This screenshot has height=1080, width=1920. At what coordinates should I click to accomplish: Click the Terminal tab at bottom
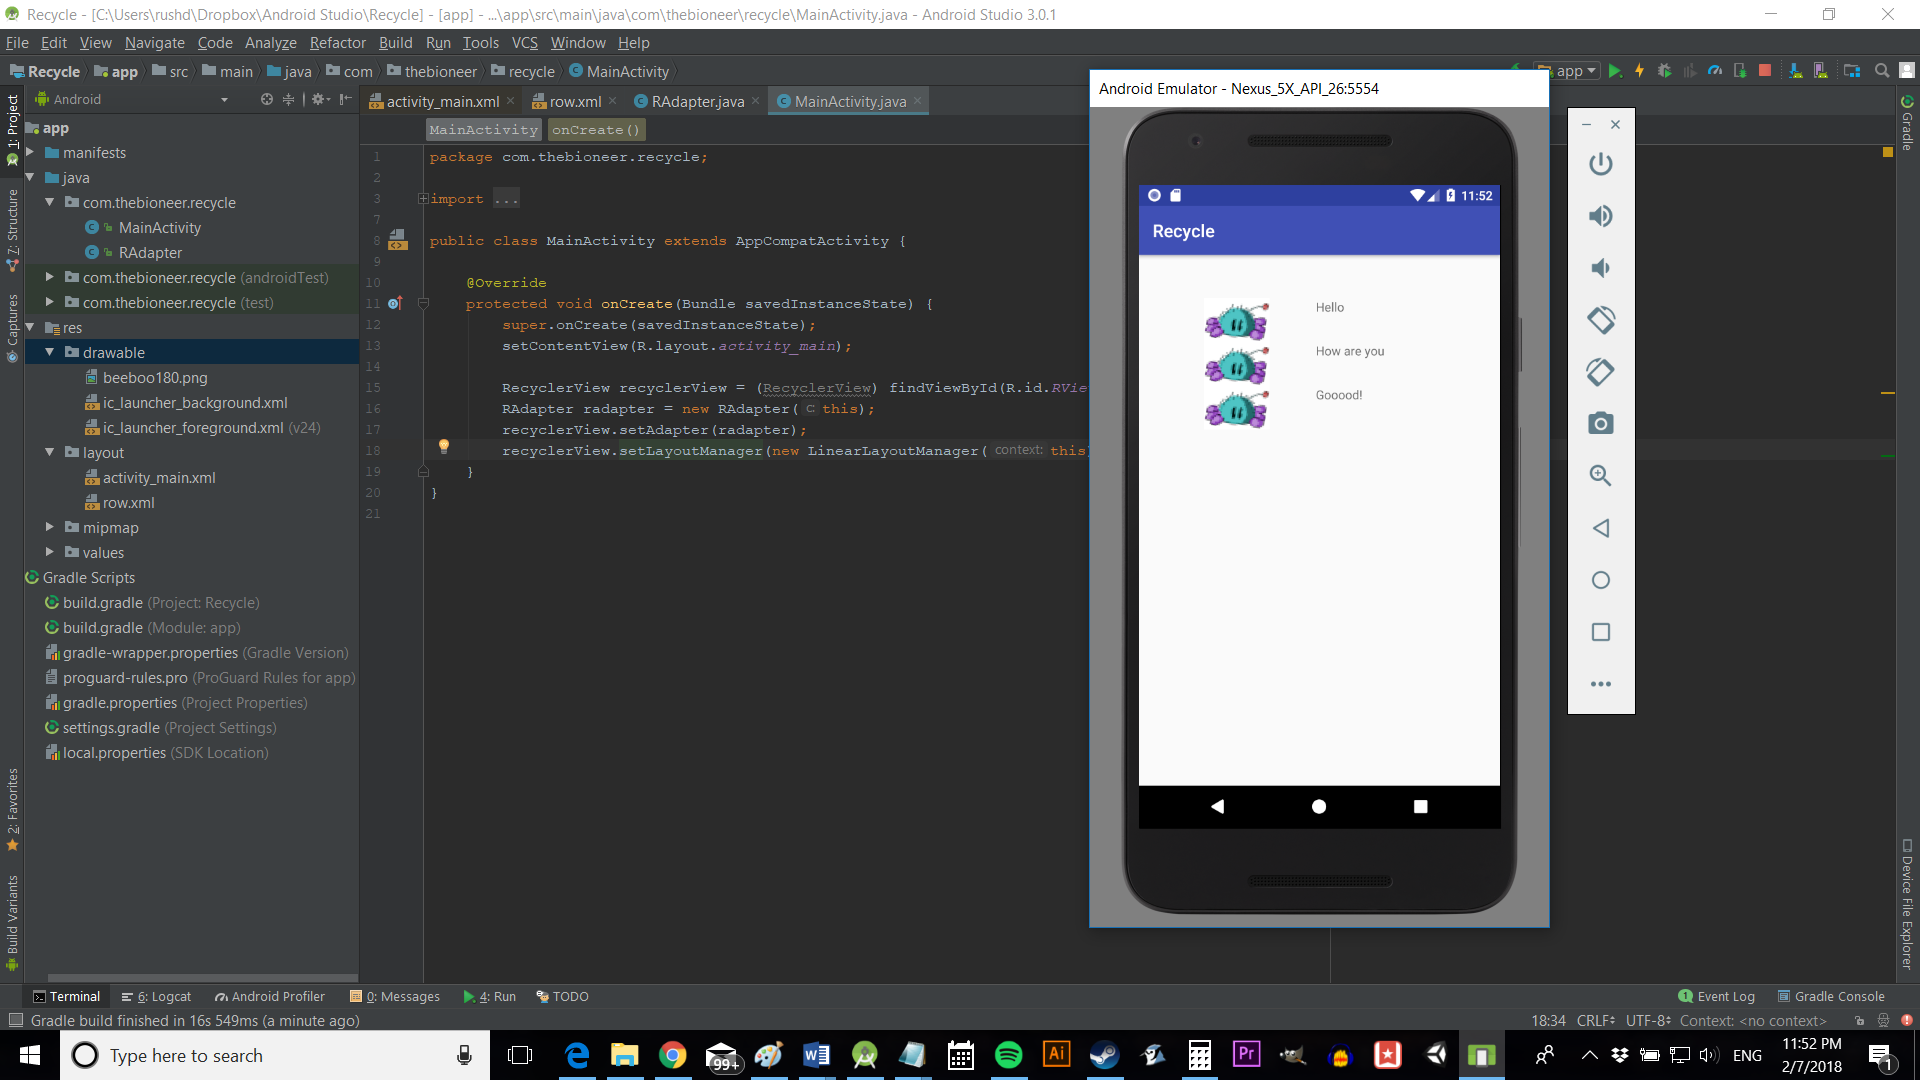click(x=69, y=996)
